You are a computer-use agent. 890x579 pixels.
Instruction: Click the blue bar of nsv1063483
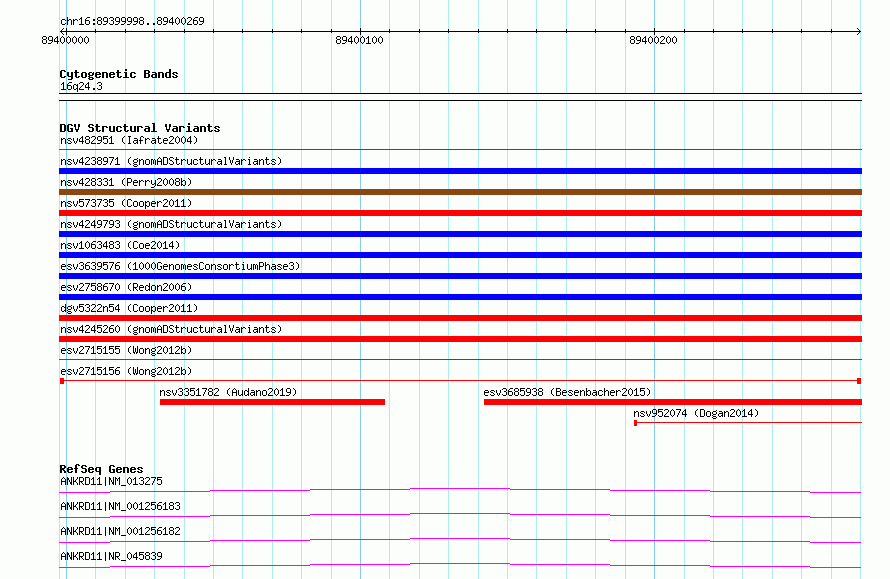460,255
